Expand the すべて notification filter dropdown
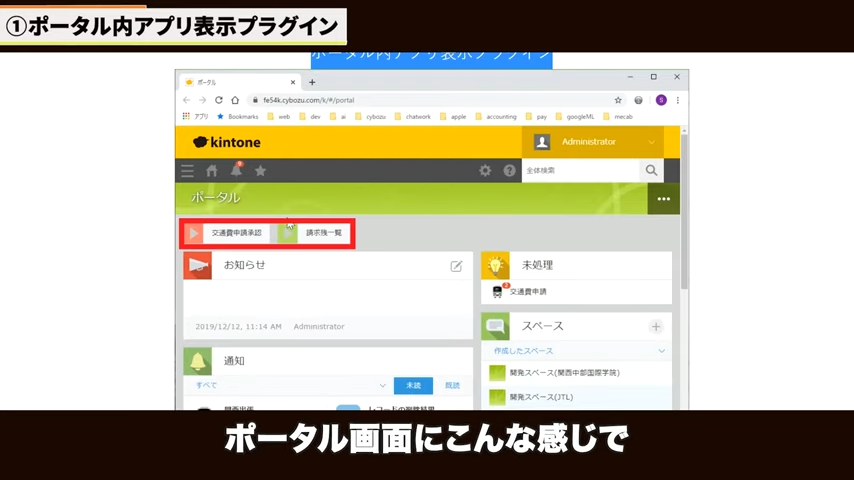Screen dimensions: 854x480 pos(291,385)
